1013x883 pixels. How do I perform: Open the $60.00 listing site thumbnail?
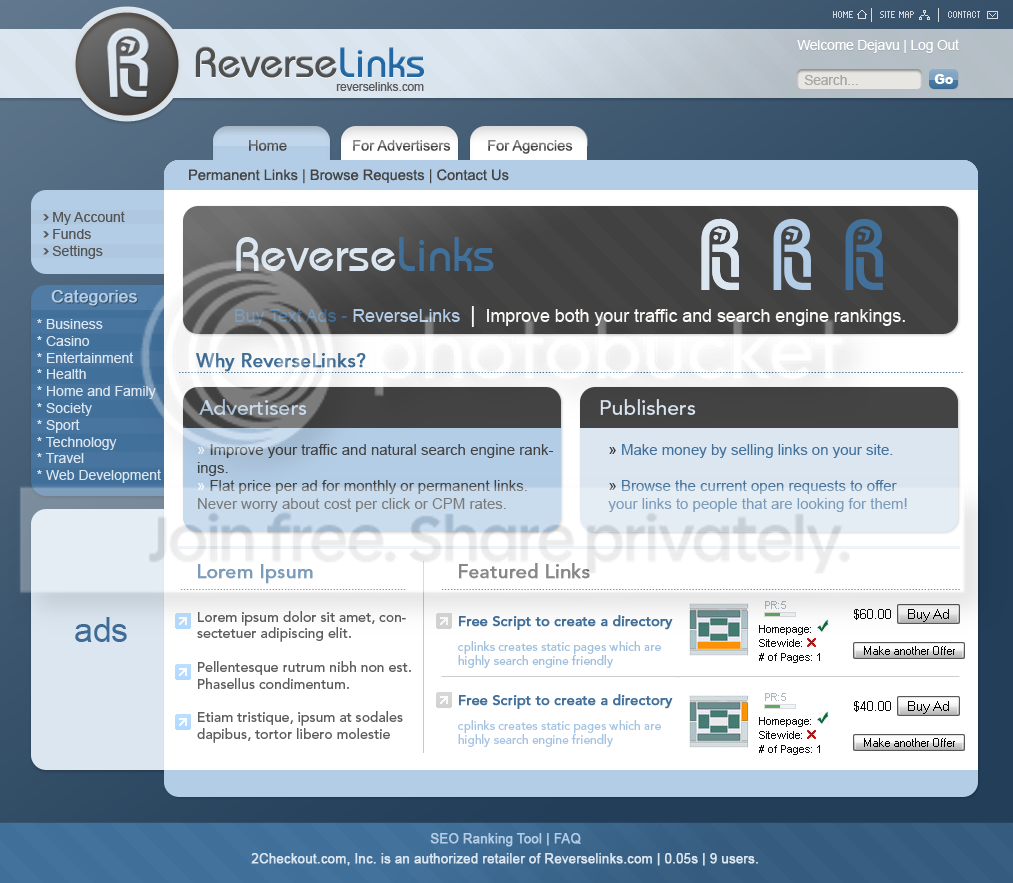point(718,629)
